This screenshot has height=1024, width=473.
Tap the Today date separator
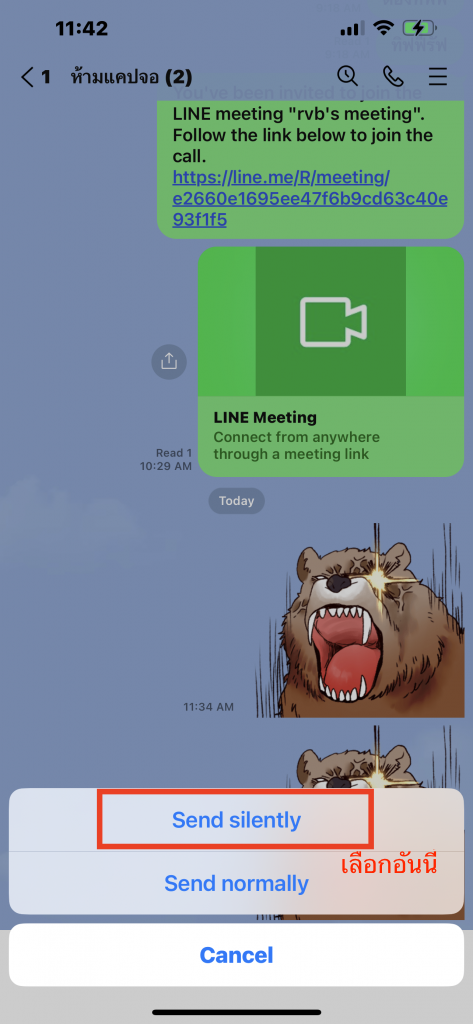[236, 501]
